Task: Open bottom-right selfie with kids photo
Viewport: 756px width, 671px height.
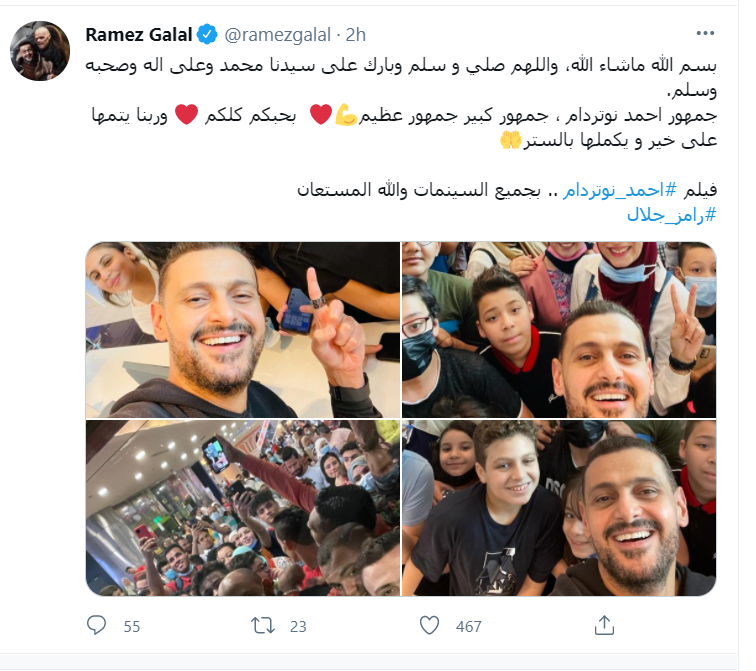Action: pyautogui.click(x=559, y=508)
